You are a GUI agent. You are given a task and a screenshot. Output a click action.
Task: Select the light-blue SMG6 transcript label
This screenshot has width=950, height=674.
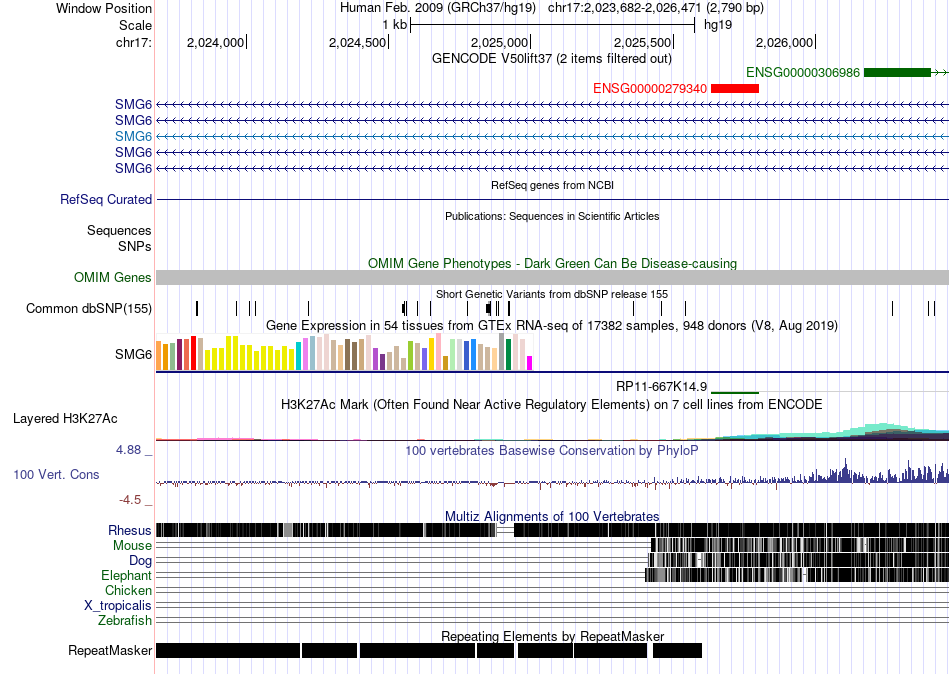coord(133,136)
